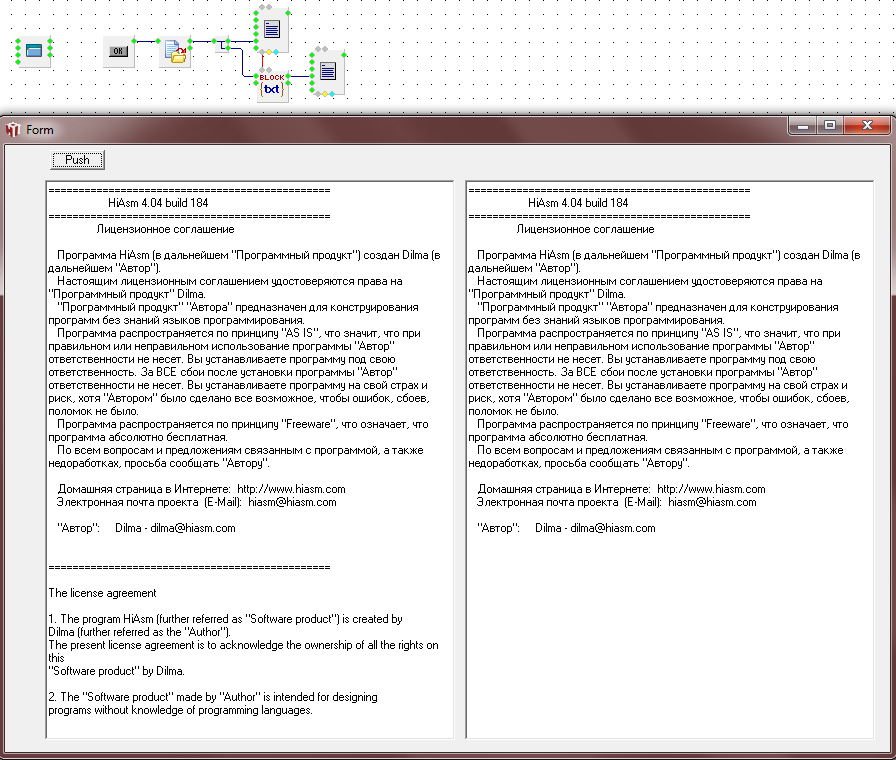
Task: Click '"Software product" by Dilma.' line
Action: pyautogui.click(x=117, y=671)
